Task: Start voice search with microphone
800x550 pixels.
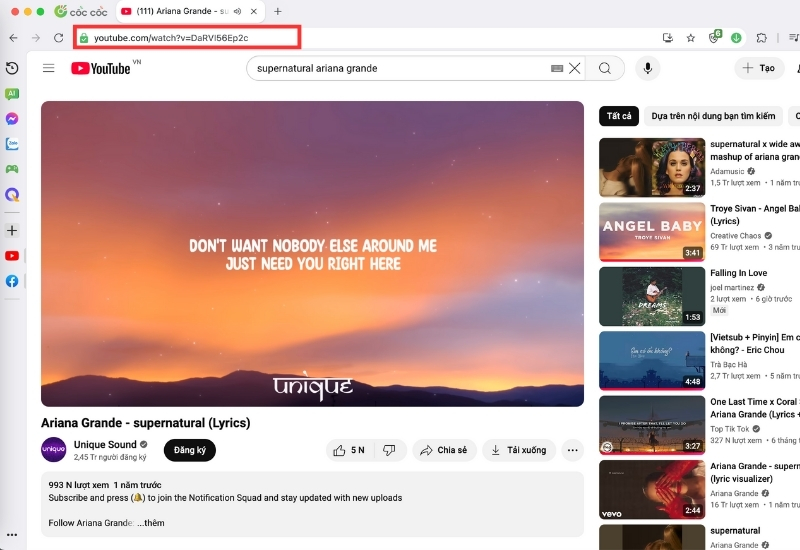Action: [647, 68]
